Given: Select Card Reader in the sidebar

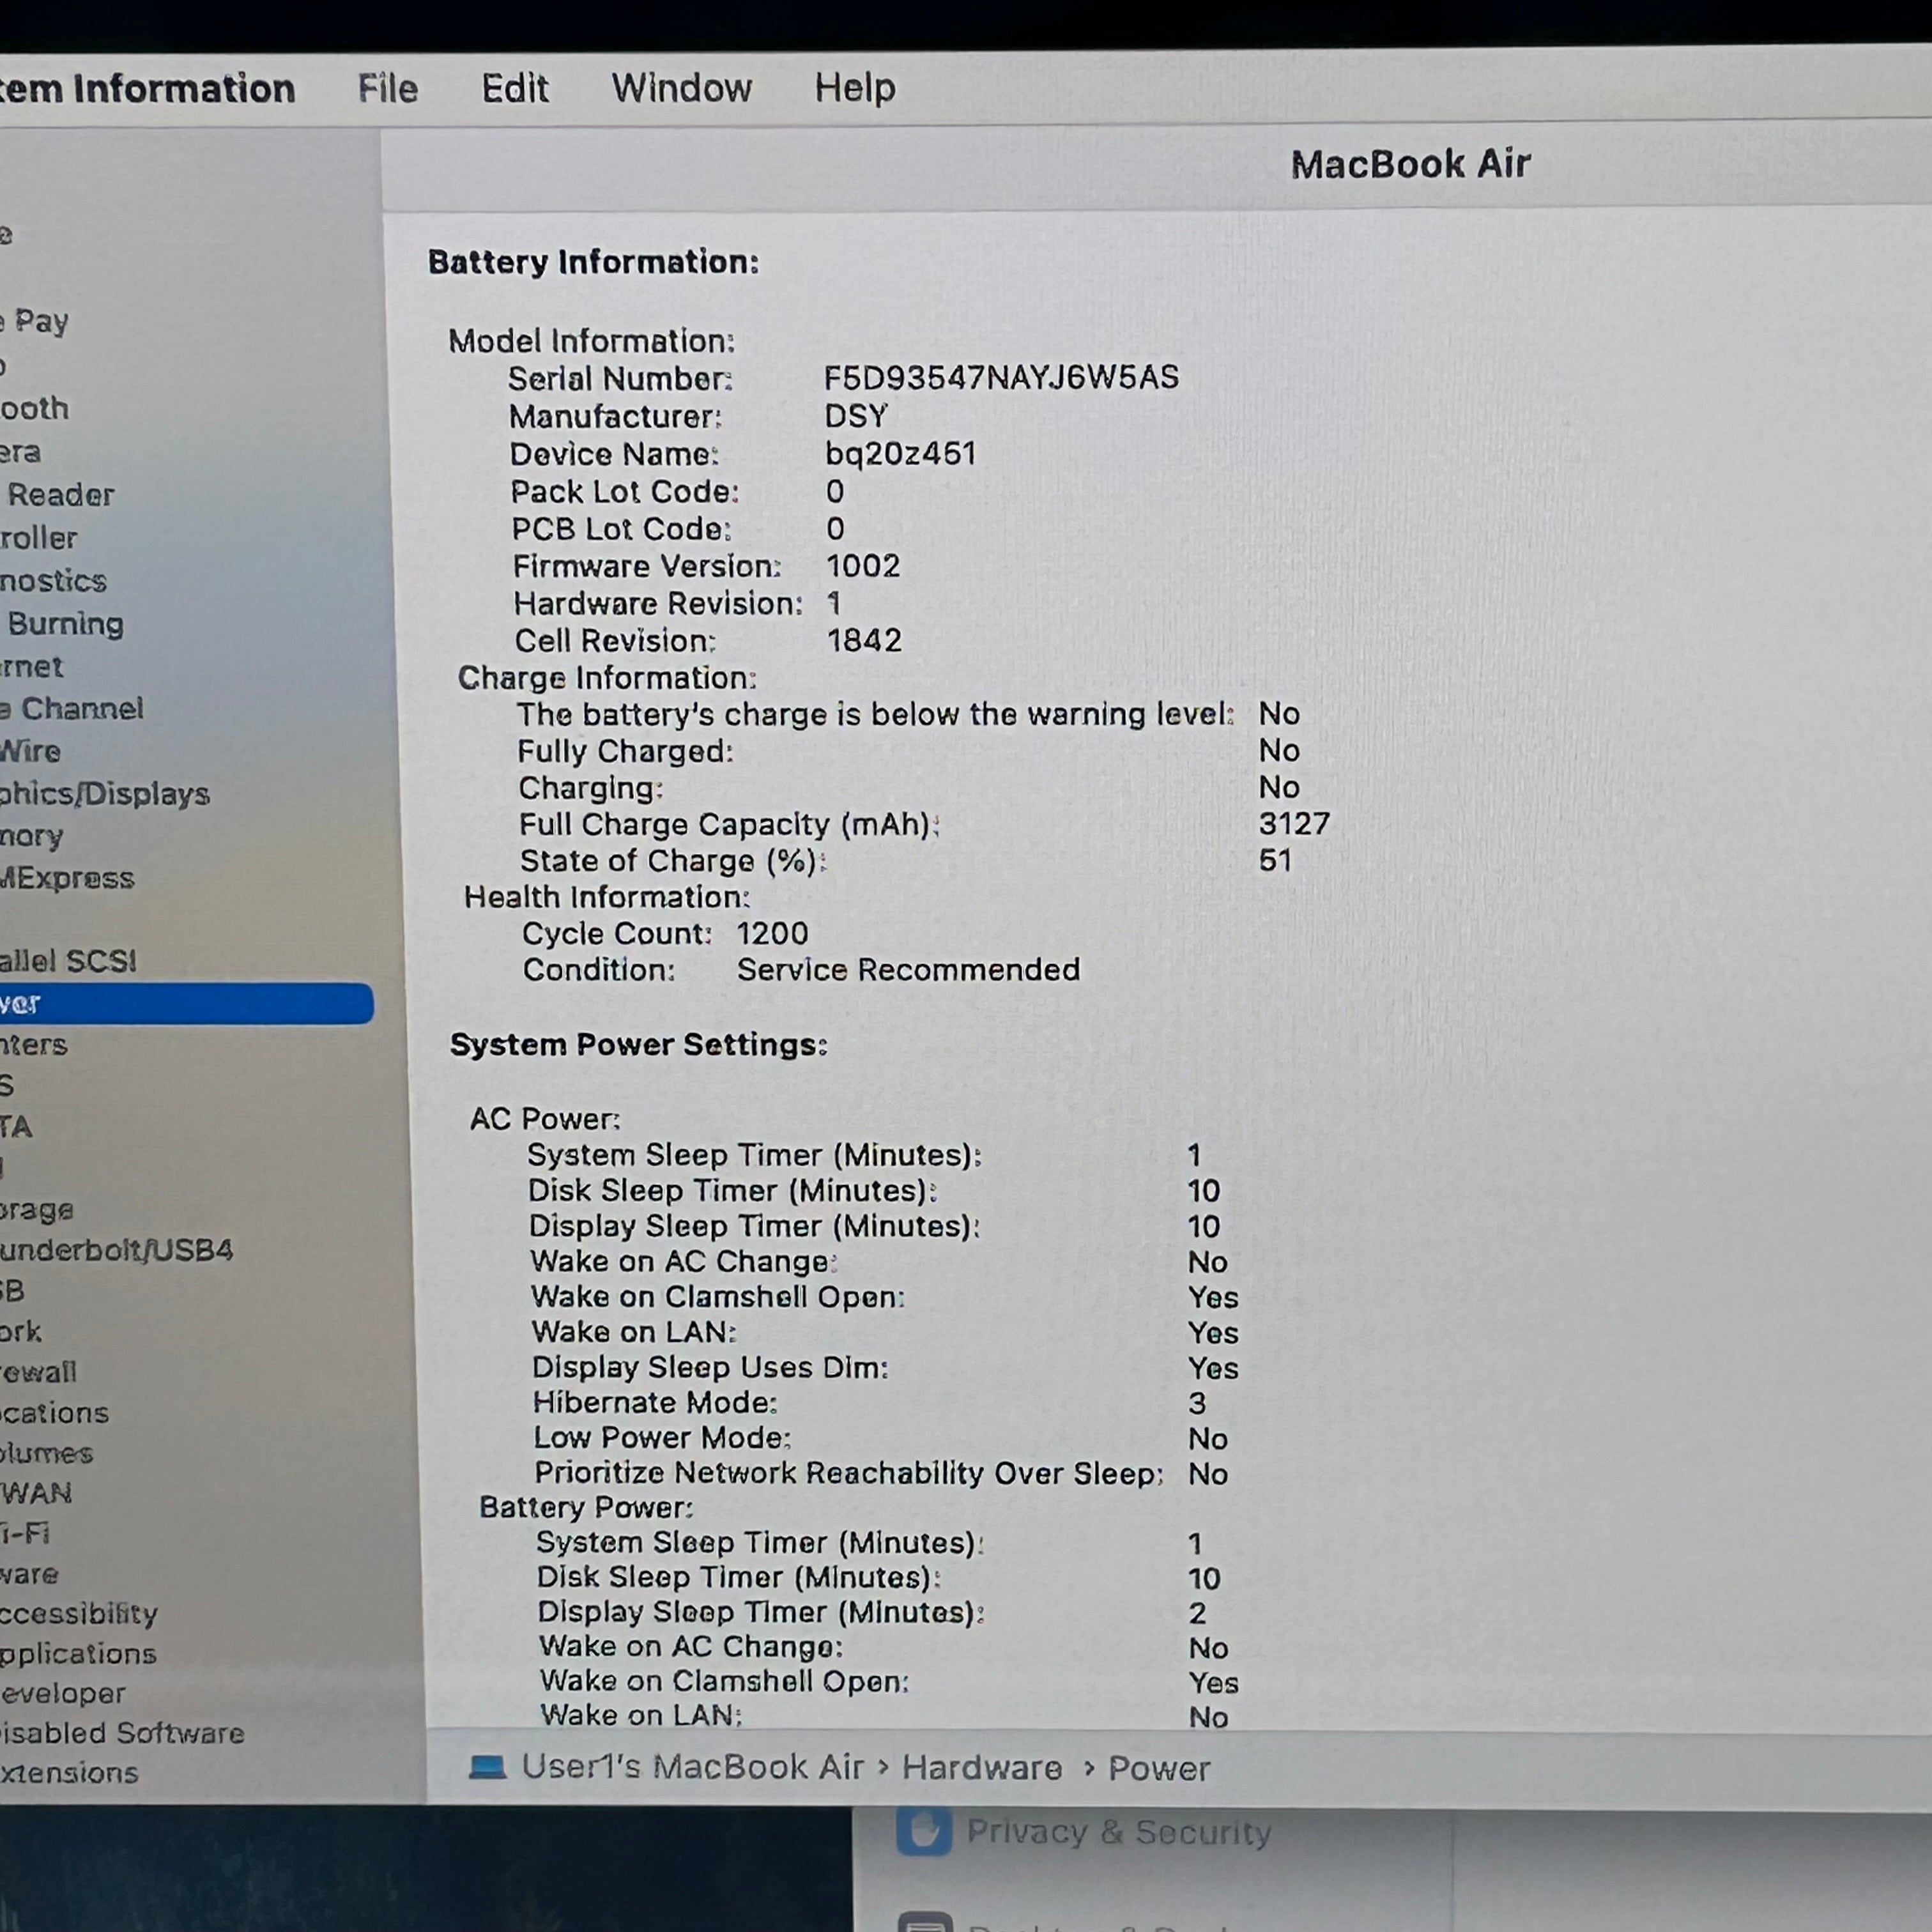Looking at the screenshot, I should tap(58, 495).
